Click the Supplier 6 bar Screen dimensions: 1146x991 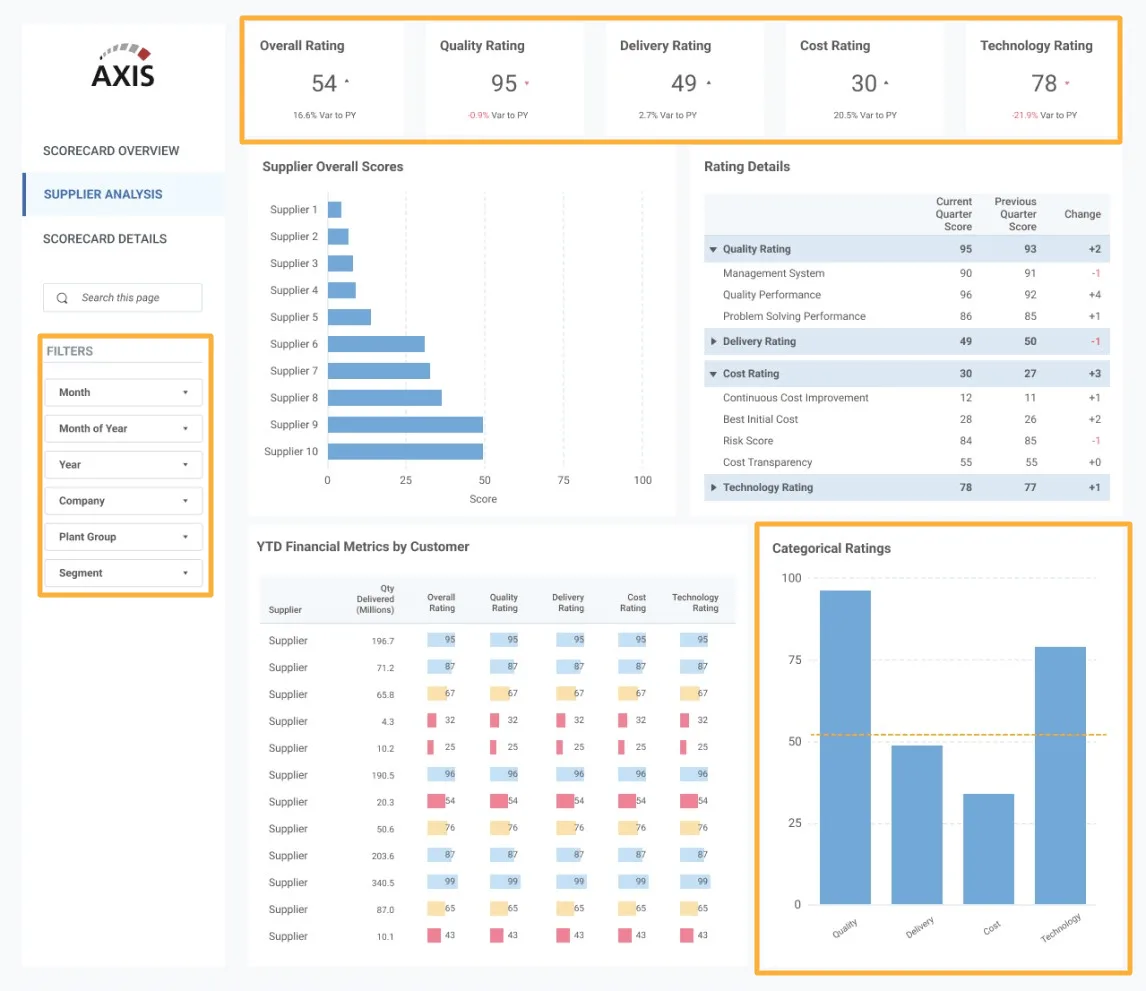(x=376, y=344)
